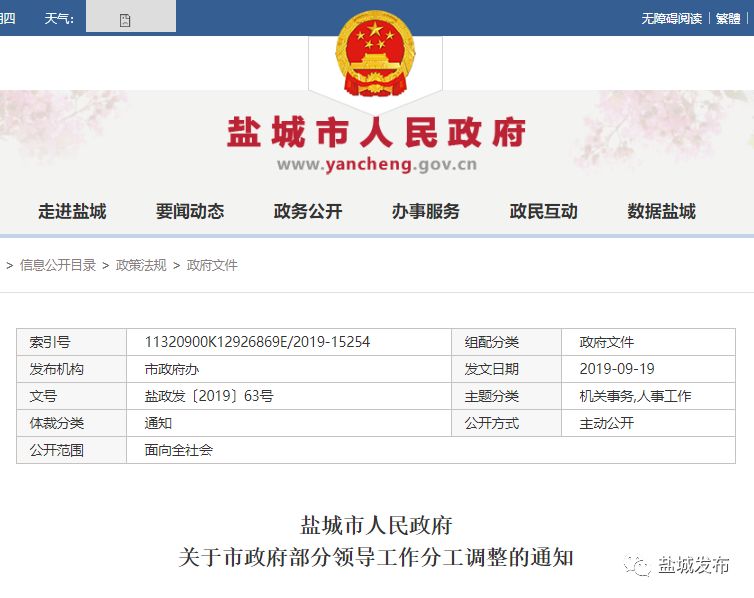Image resolution: width=754 pixels, height=598 pixels.
Task: Click the broken weather image placeholder
Action: click(125, 20)
